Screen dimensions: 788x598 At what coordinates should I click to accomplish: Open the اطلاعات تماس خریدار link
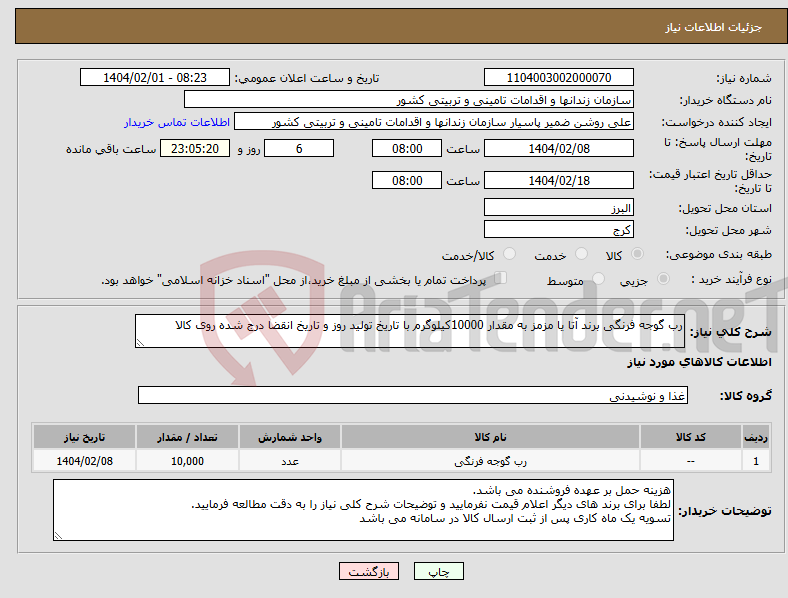pyautogui.click(x=177, y=122)
